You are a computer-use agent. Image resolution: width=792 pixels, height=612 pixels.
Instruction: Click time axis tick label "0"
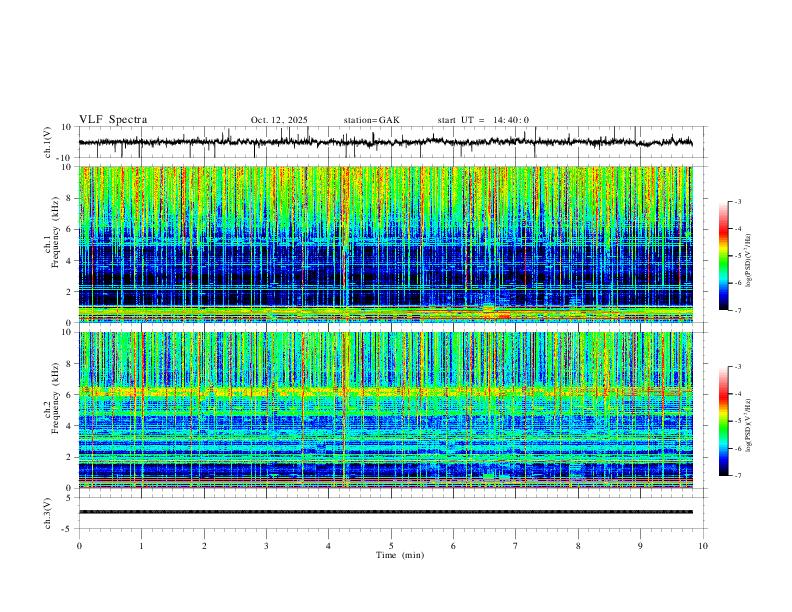point(79,546)
